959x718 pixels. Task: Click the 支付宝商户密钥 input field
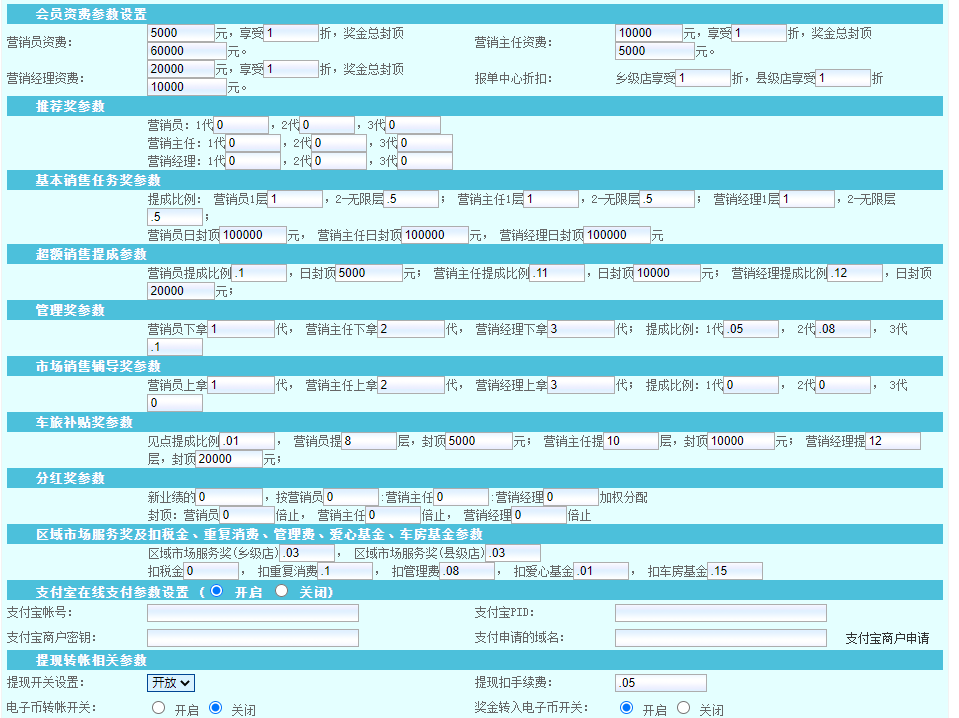pos(252,638)
